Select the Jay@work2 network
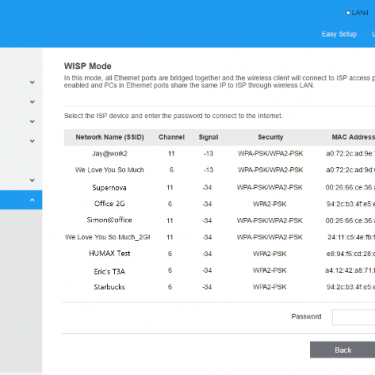375x375 pixels. point(110,154)
